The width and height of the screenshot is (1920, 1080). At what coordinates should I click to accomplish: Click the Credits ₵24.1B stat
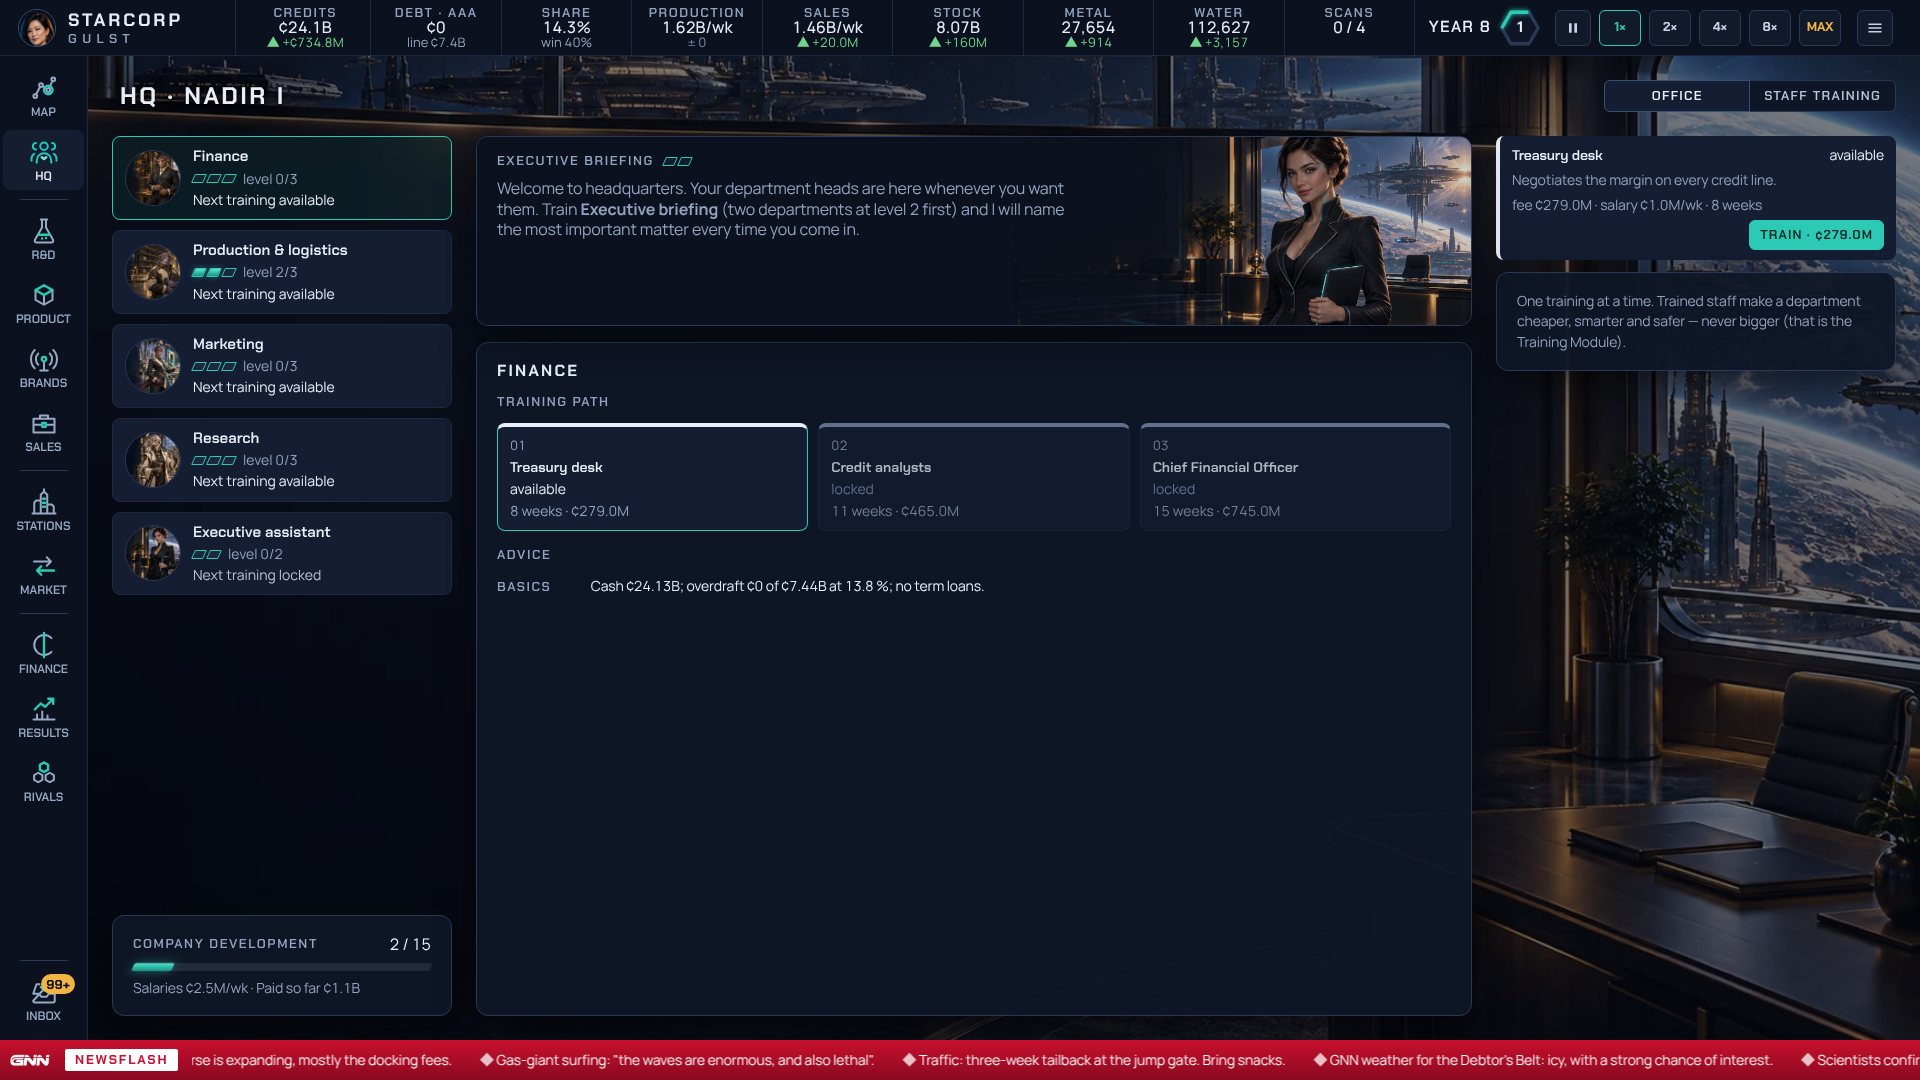point(305,28)
